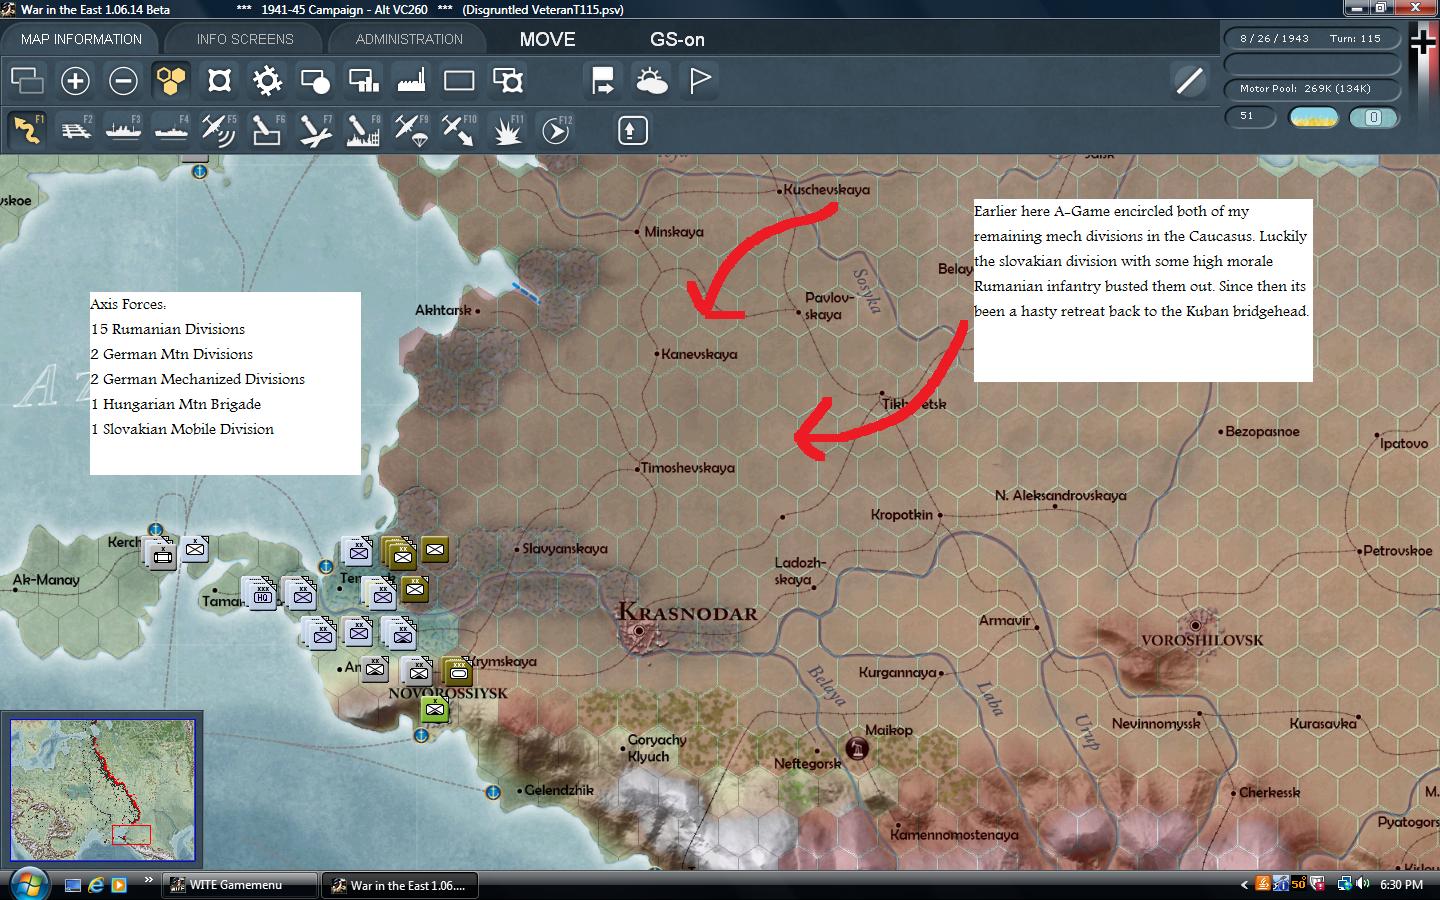Zoom out with the minus icon
The image size is (1440, 900).
(123, 81)
